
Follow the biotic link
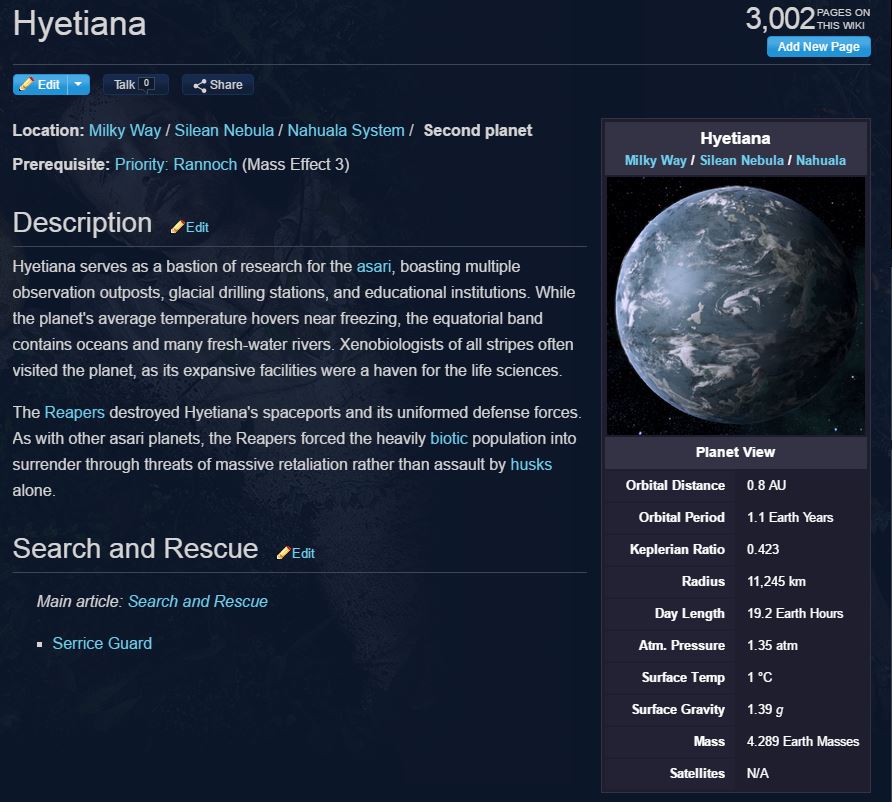pos(449,439)
